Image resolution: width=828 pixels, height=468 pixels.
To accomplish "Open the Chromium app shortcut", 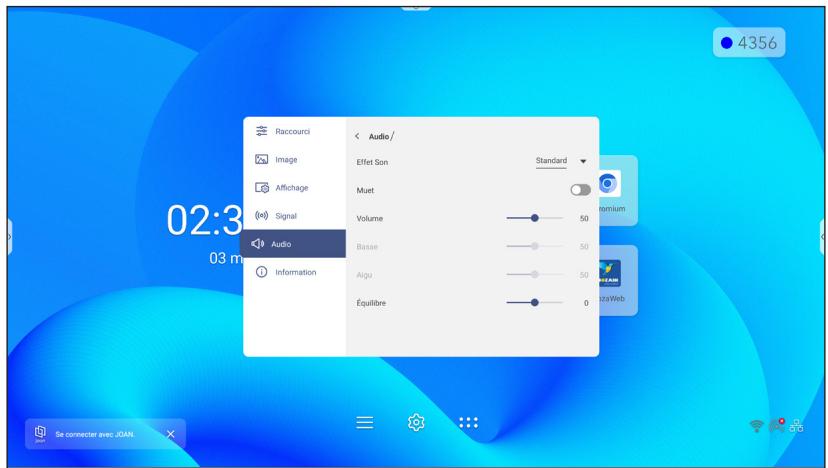I will click(618, 190).
